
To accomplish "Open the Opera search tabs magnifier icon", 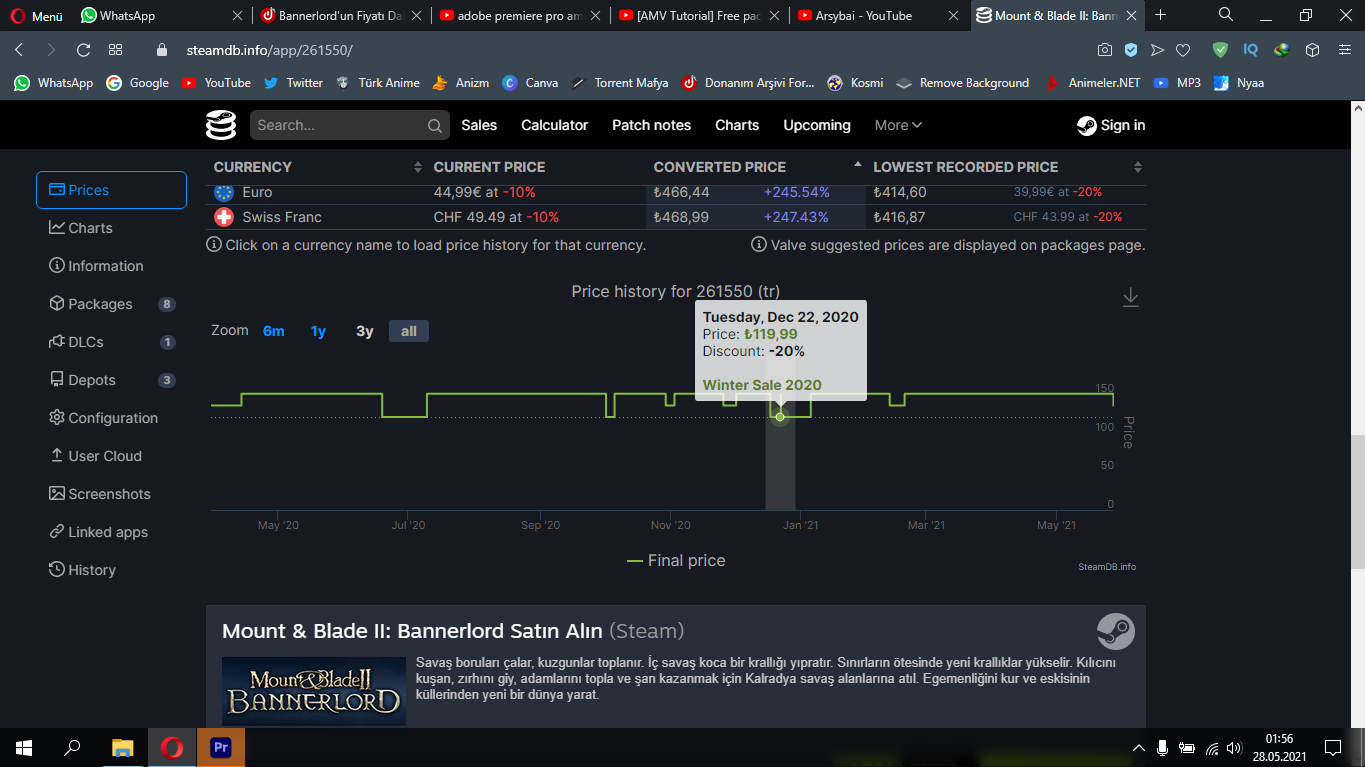I will tap(1226, 15).
